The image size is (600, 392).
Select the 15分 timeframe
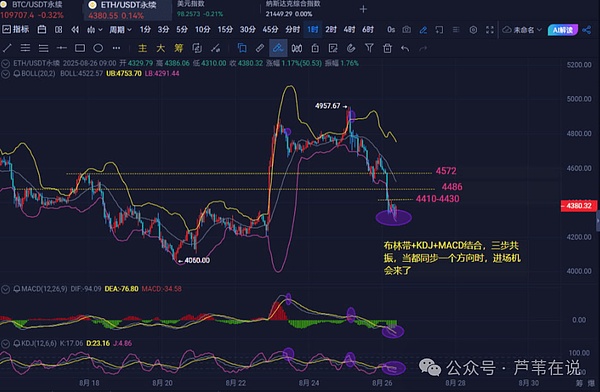(x=225, y=29)
